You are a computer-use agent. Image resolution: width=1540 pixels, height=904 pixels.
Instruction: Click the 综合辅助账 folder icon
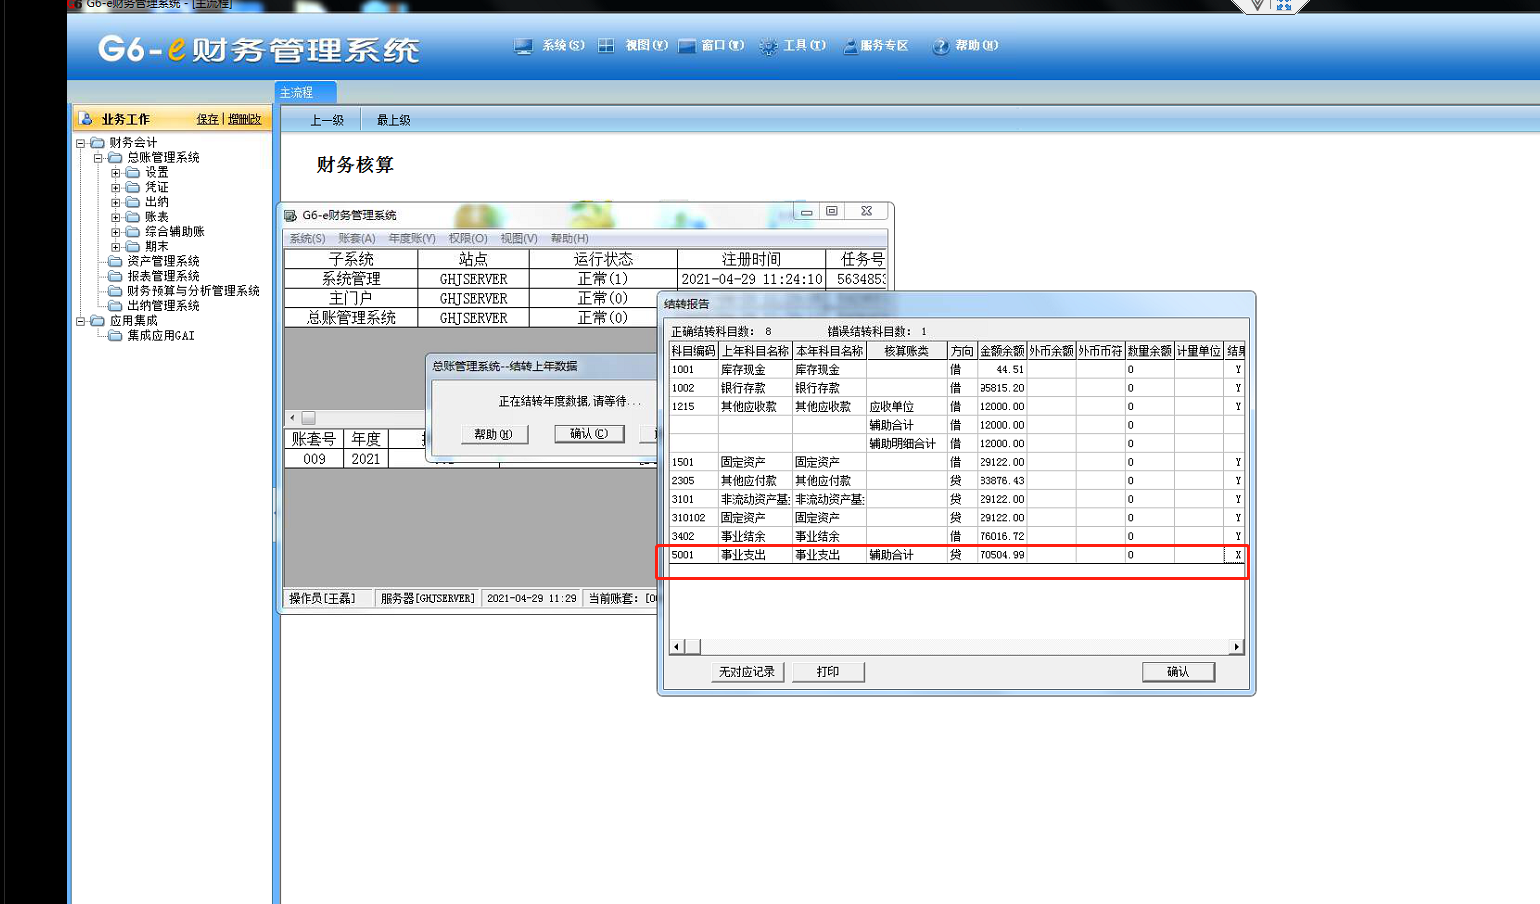(133, 232)
